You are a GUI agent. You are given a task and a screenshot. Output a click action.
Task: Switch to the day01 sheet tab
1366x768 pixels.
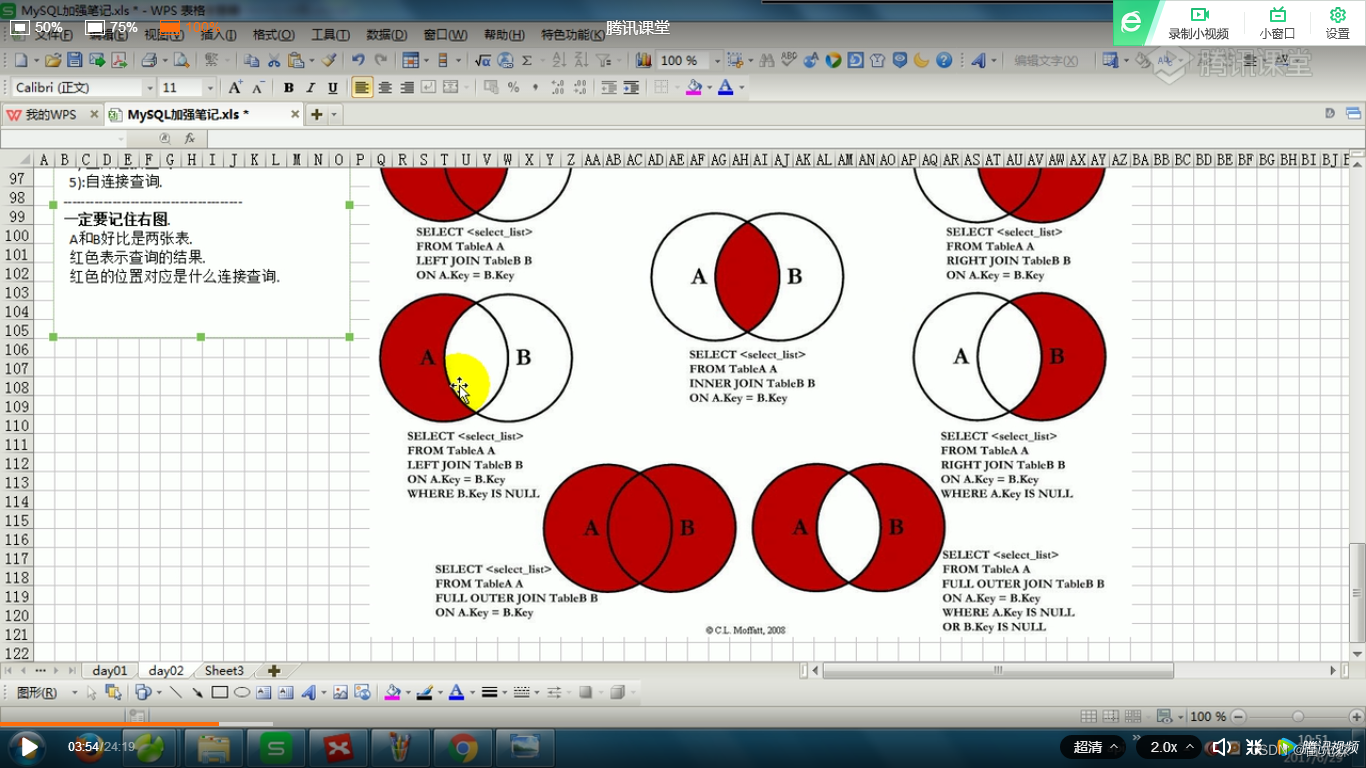click(x=110, y=671)
